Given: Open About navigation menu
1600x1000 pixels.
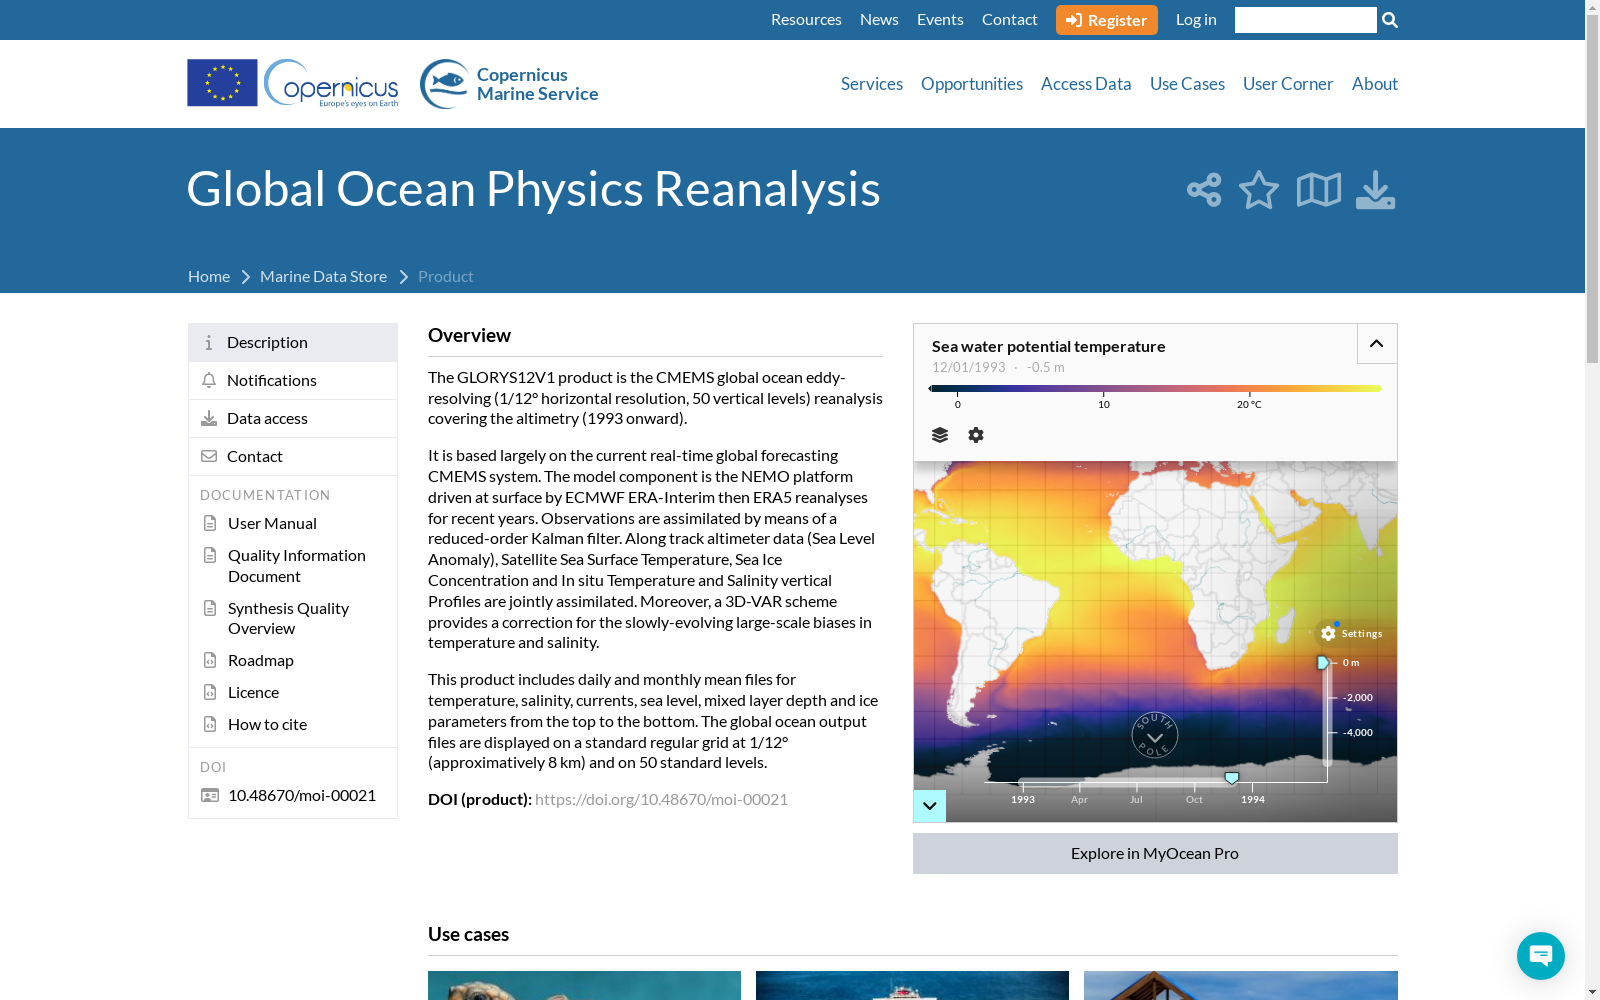Looking at the screenshot, I should (1375, 84).
